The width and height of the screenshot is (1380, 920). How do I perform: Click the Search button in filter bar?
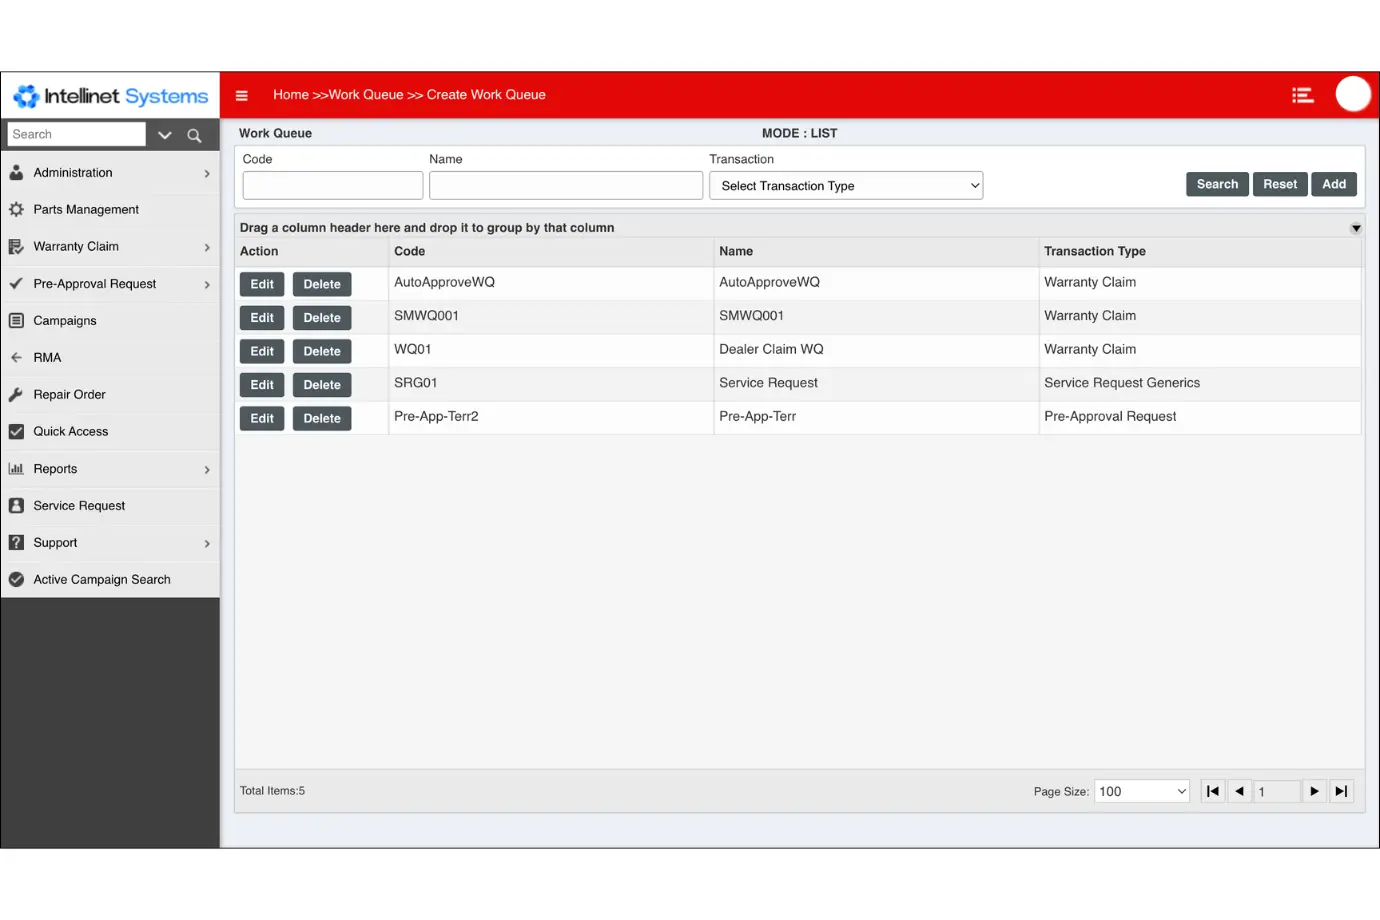[x=1217, y=184]
